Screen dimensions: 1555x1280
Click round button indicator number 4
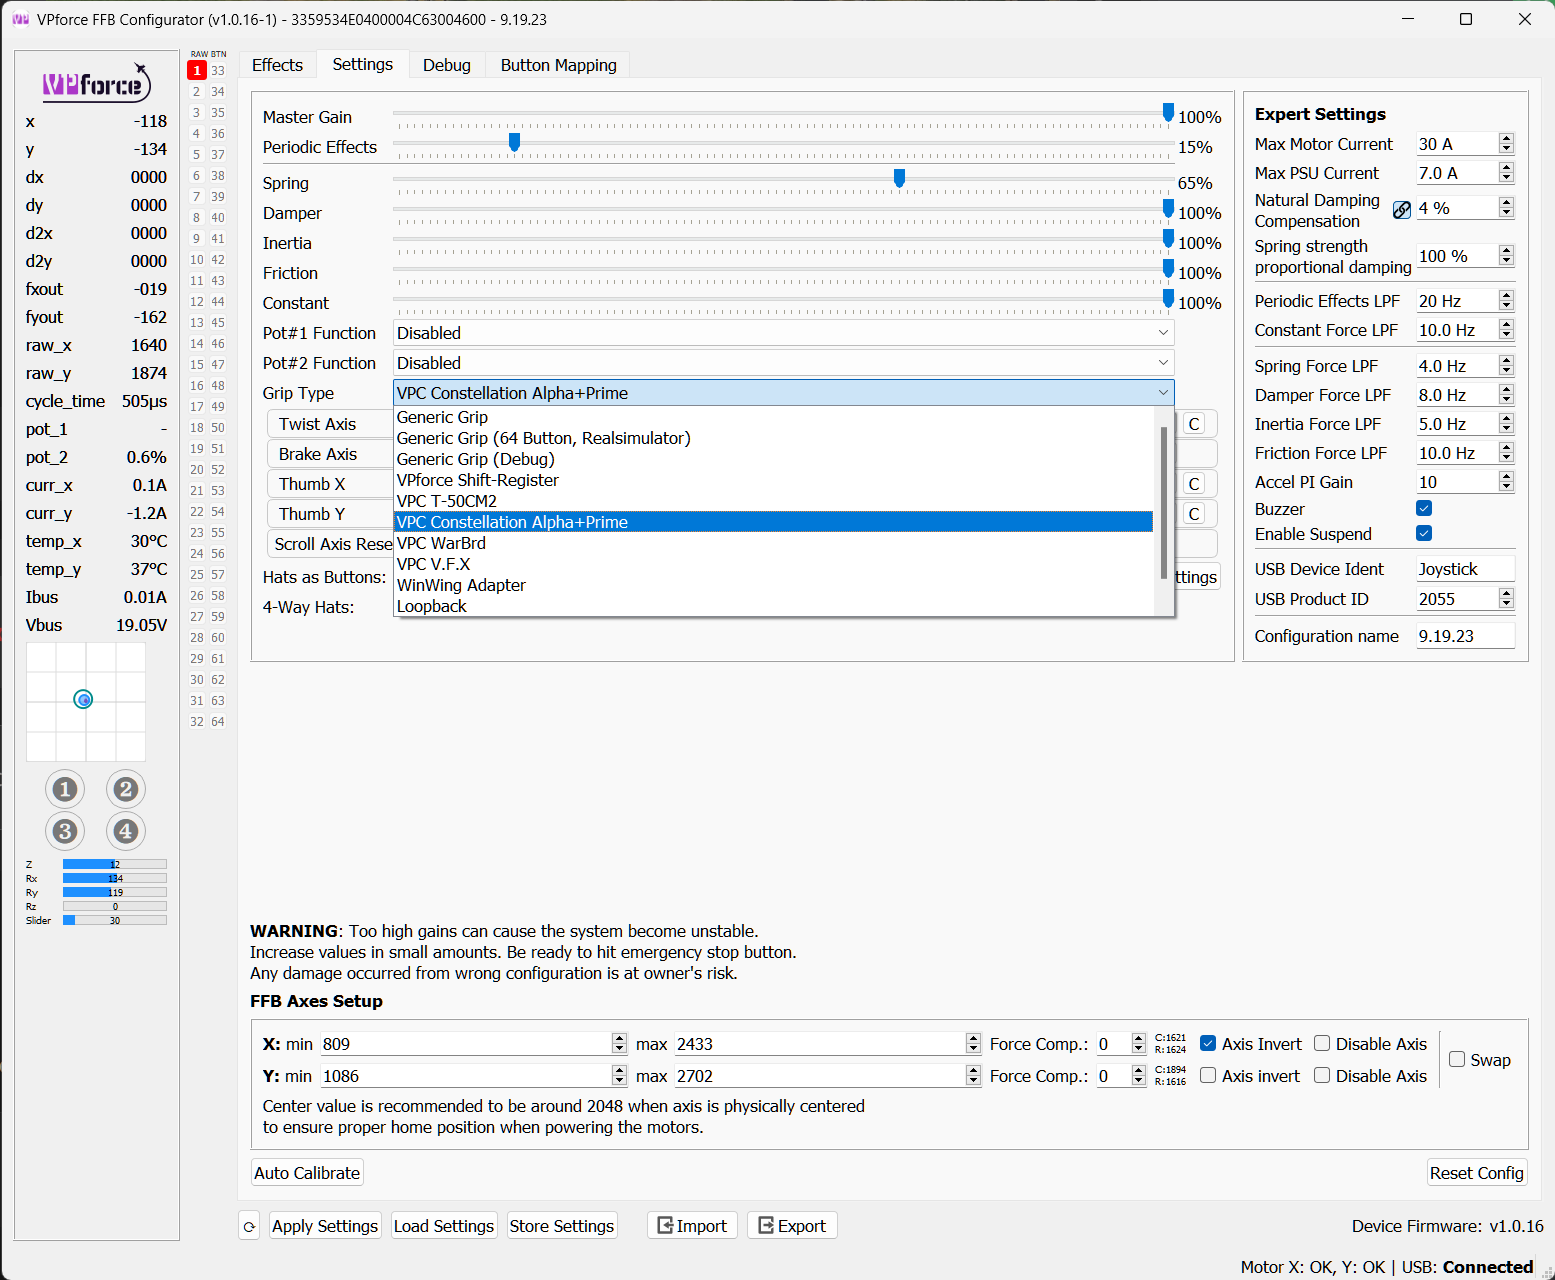[x=125, y=831]
